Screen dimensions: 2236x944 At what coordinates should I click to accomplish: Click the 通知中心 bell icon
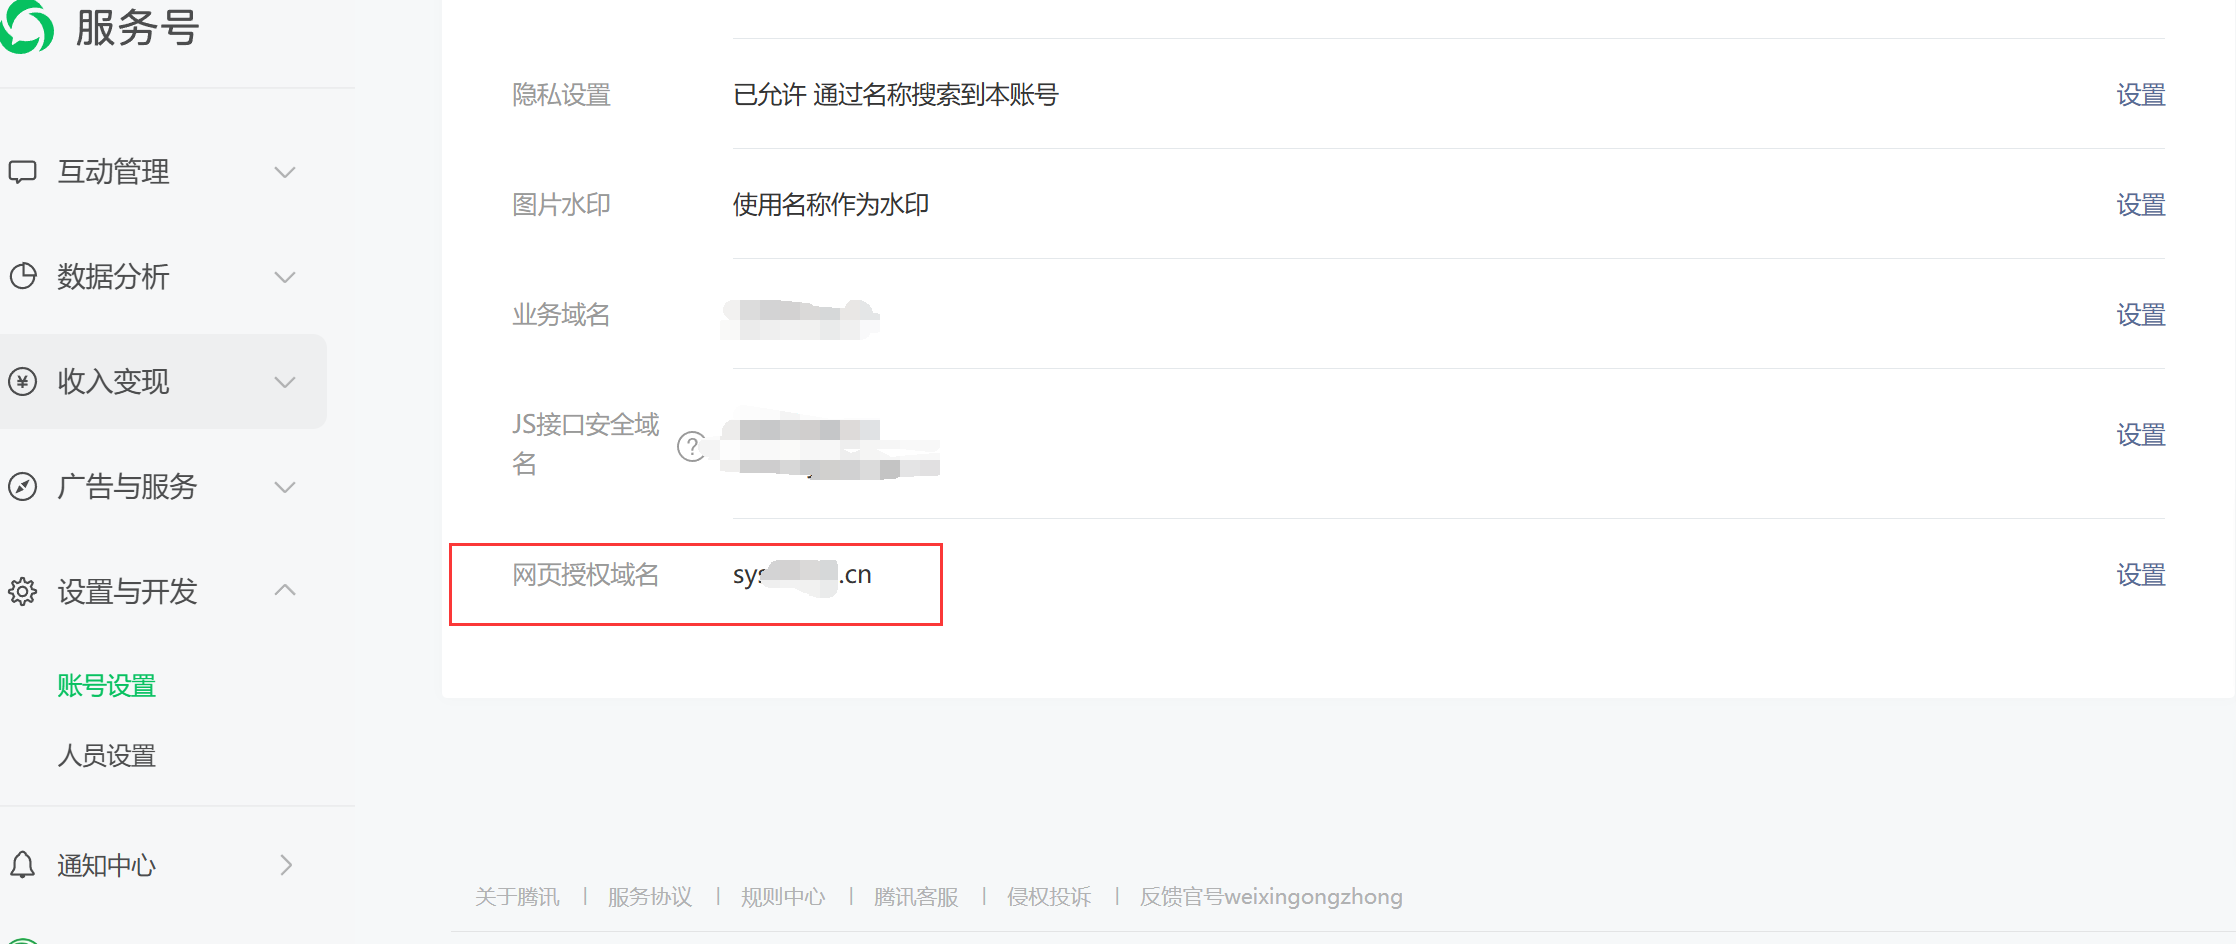click(x=23, y=865)
